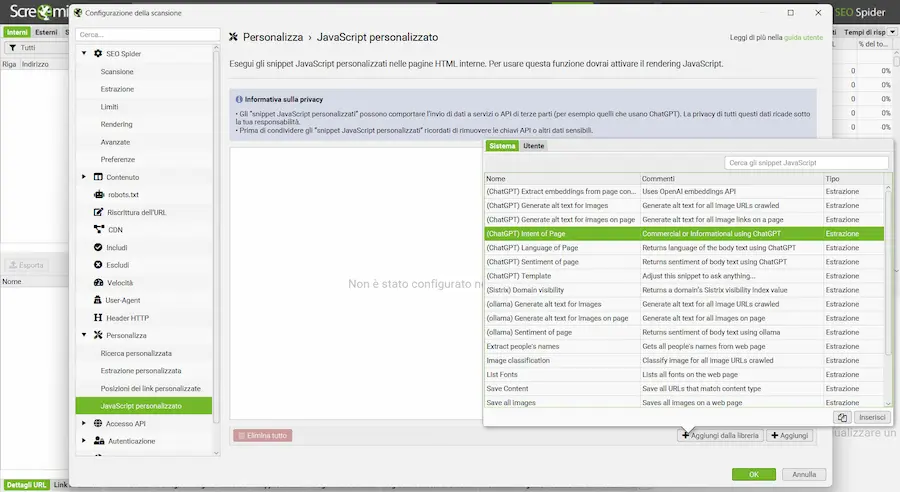Select Image classification snippet row

(684, 361)
